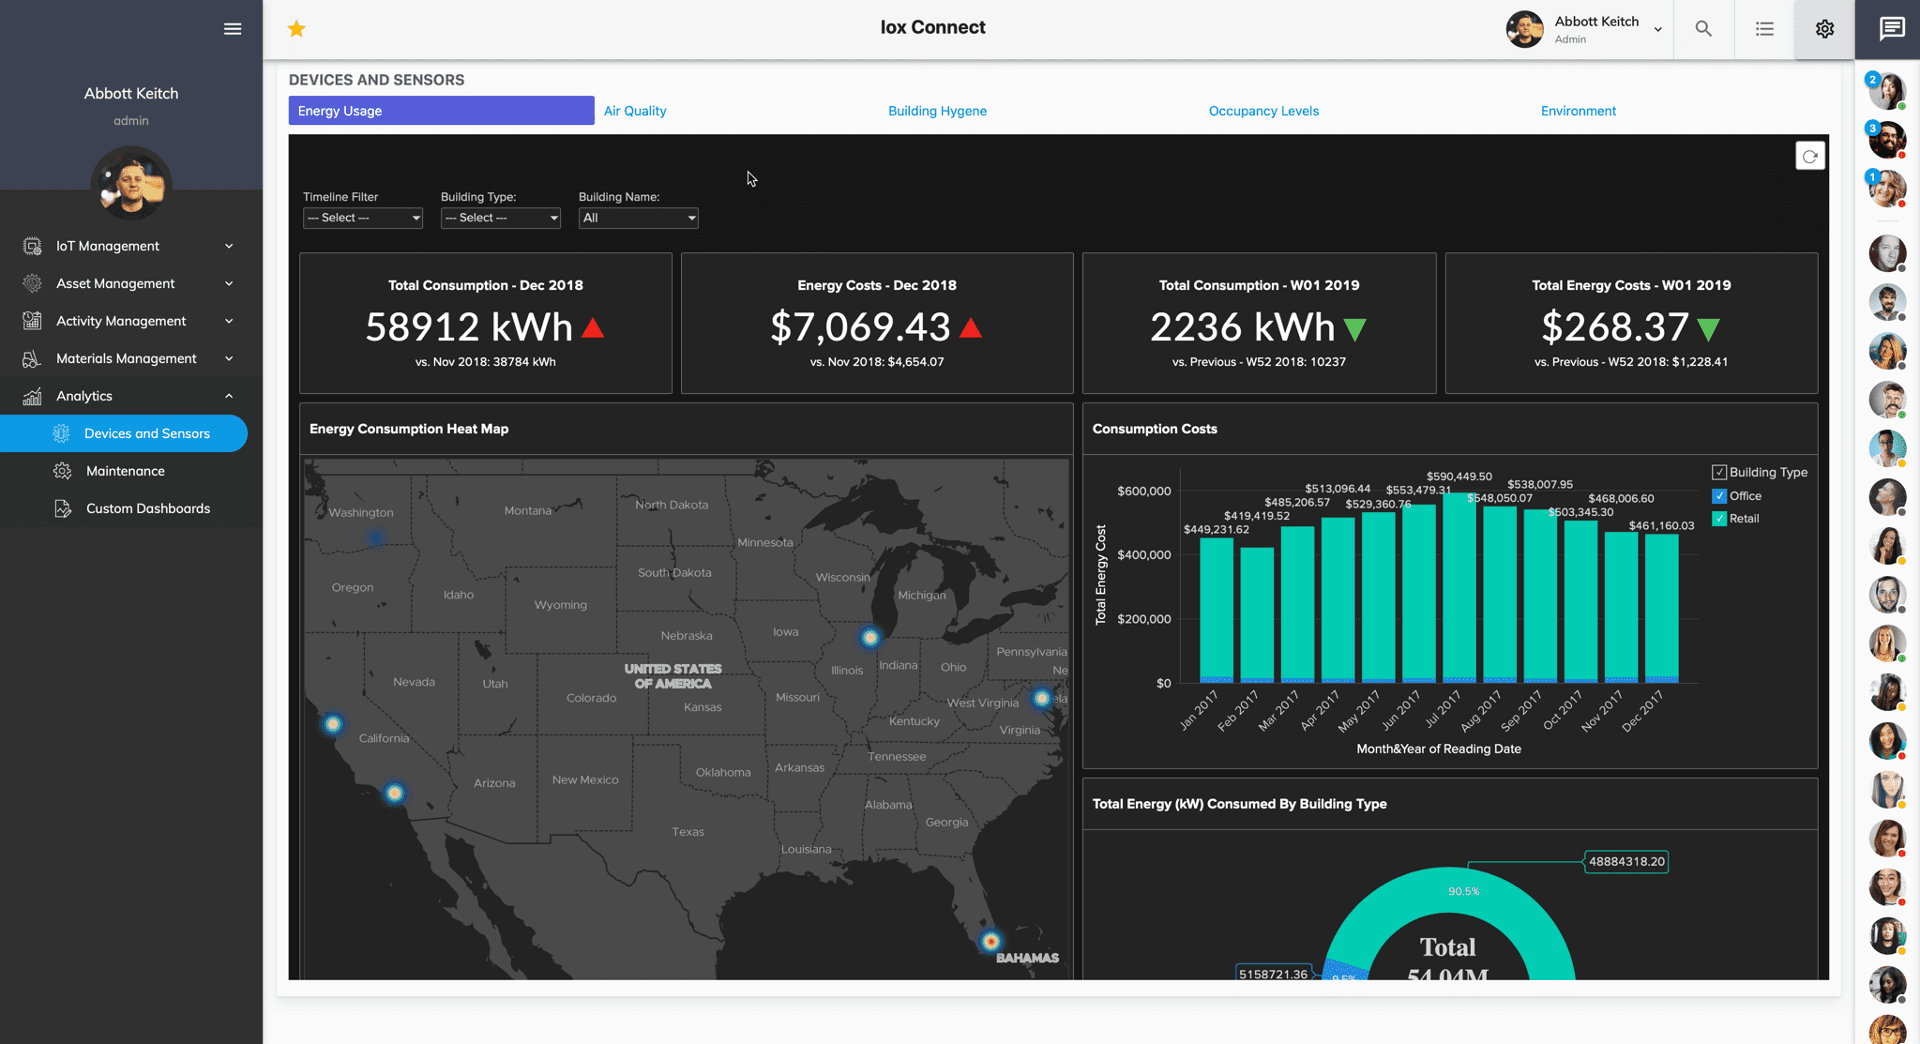Click the topmost avatar with badge 2
1920x1044 pixels.
1887,90
